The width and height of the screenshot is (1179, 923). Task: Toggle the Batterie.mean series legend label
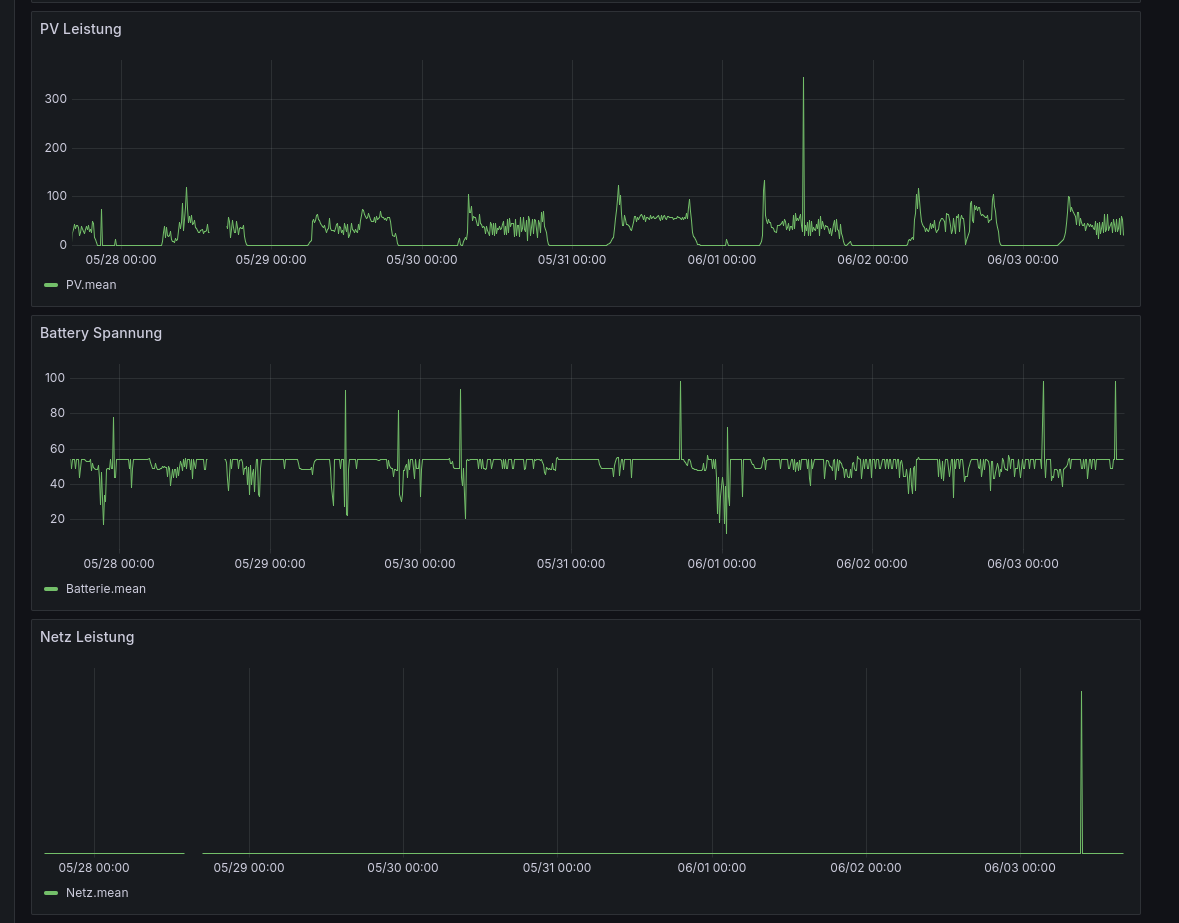(105, 589)
